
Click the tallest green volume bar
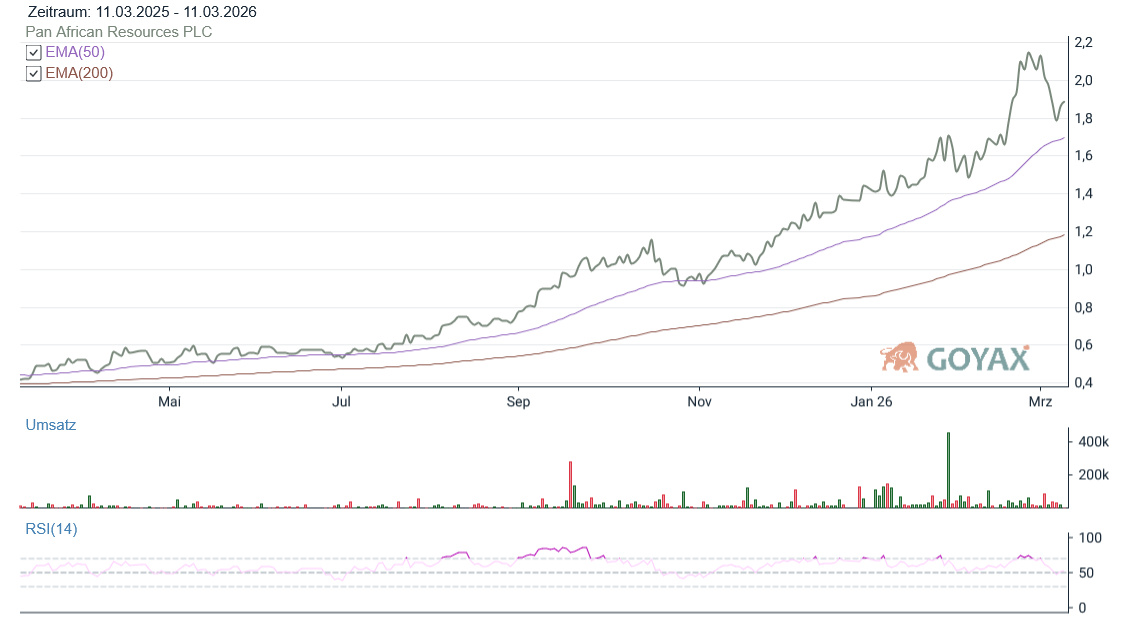coord(948,470)
